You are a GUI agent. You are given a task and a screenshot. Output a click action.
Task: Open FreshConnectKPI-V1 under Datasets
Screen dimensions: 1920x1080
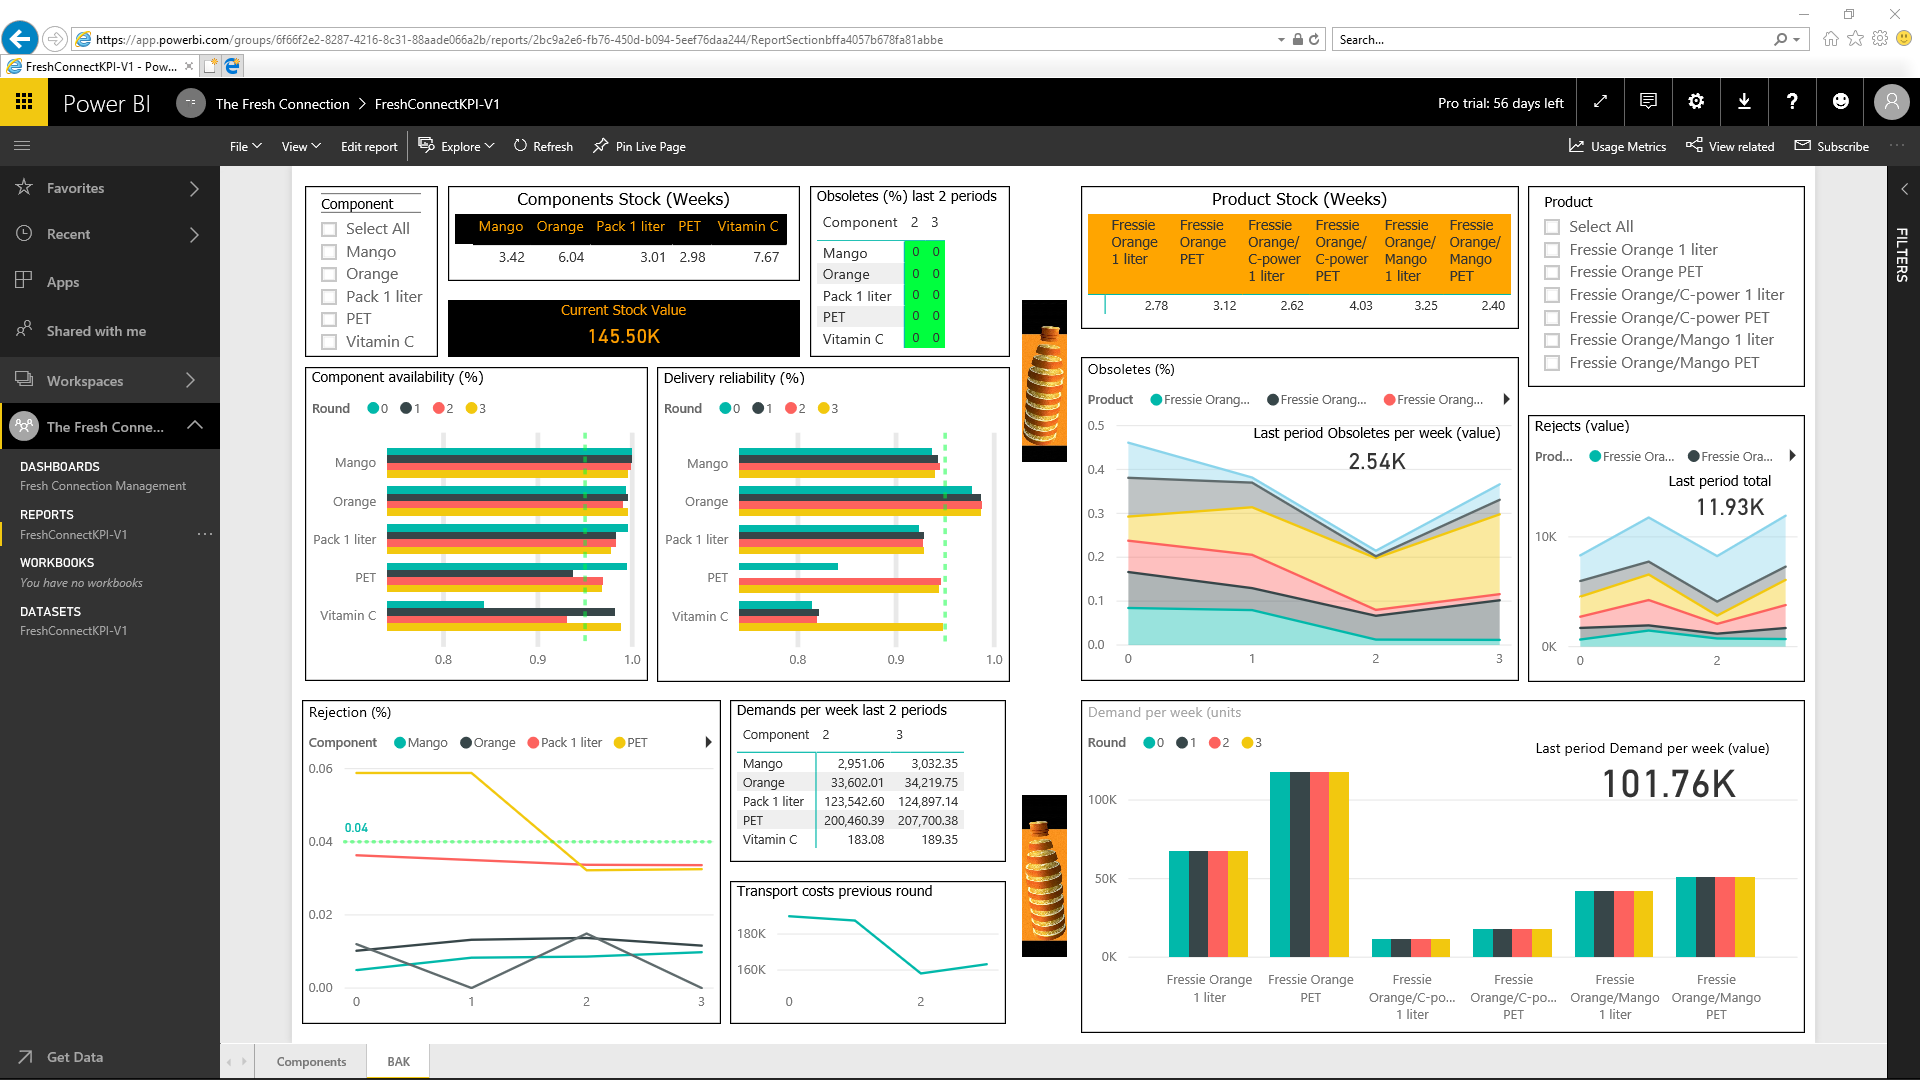pos(73,631)
